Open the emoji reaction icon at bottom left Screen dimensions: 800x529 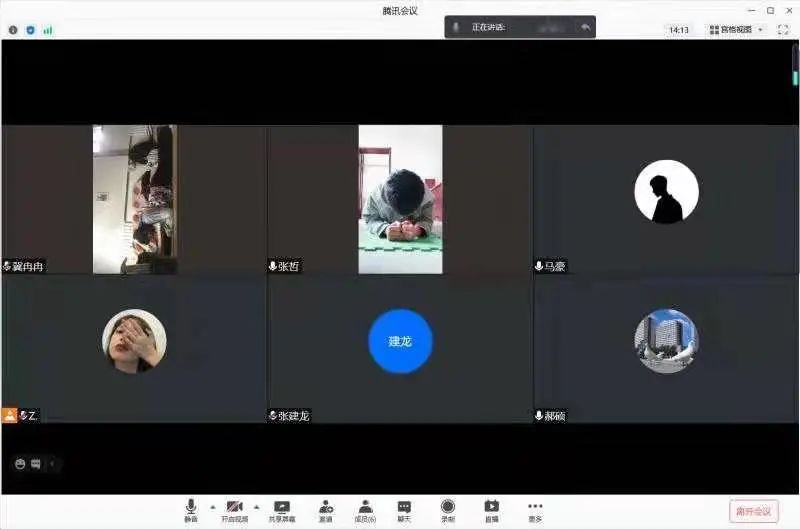coord(20,464)
